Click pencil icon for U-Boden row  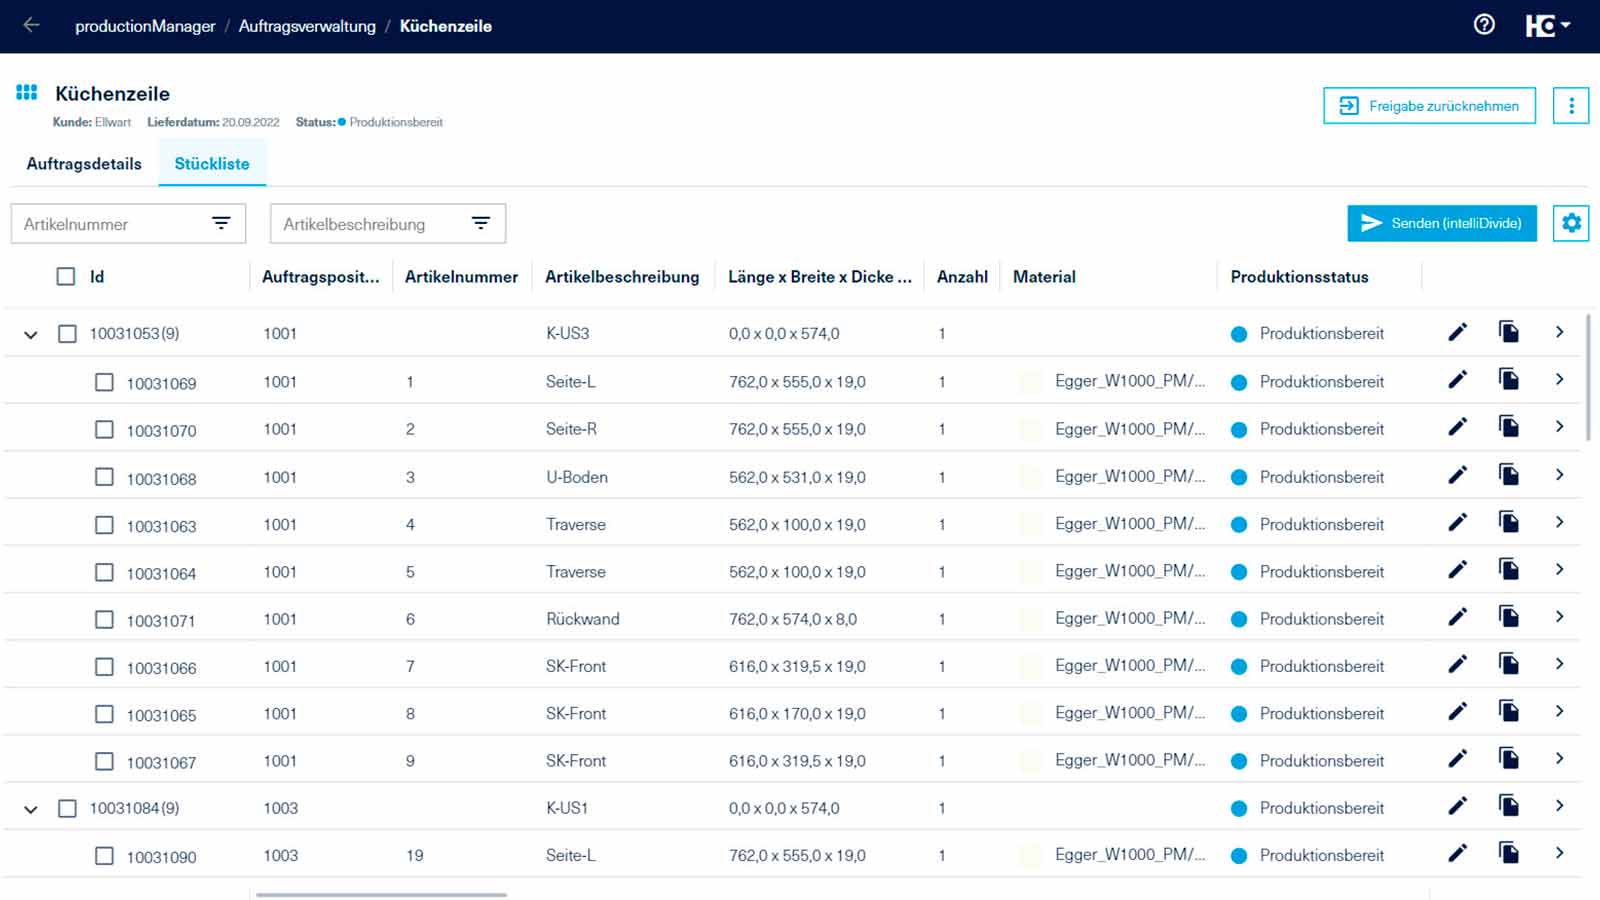pos(1457,475)
